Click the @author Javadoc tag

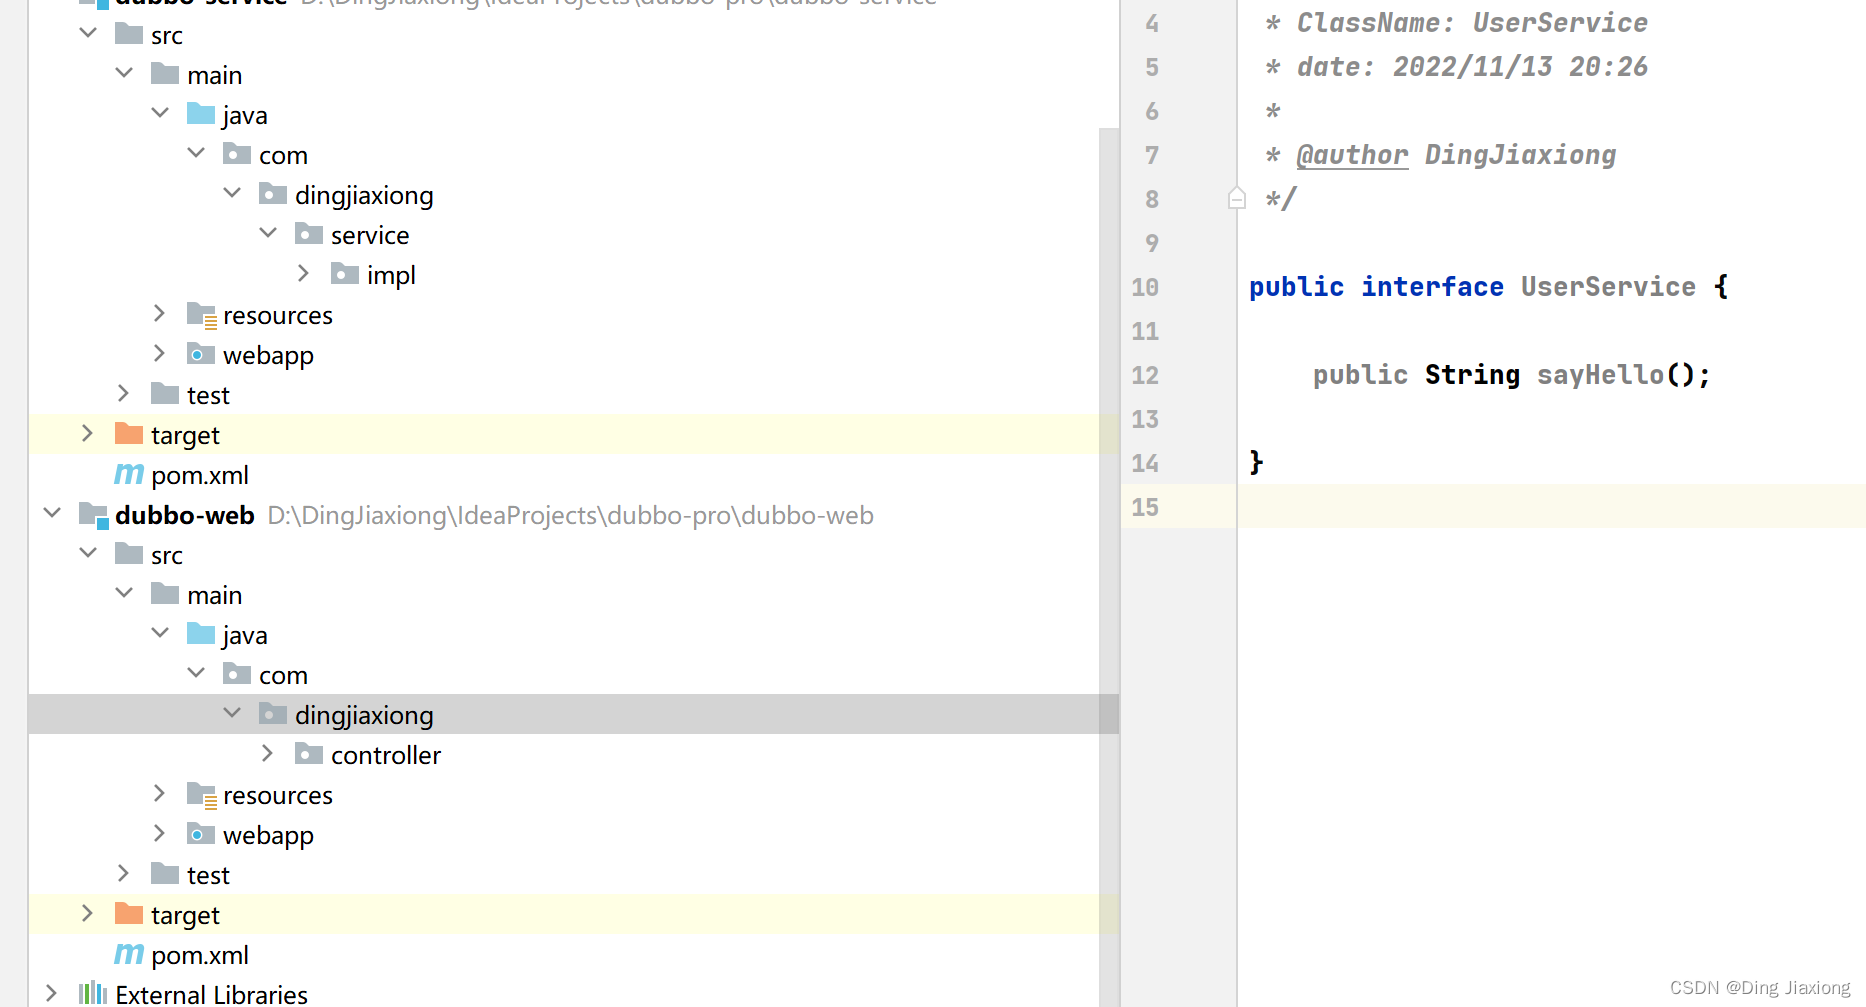point(1352,155)
